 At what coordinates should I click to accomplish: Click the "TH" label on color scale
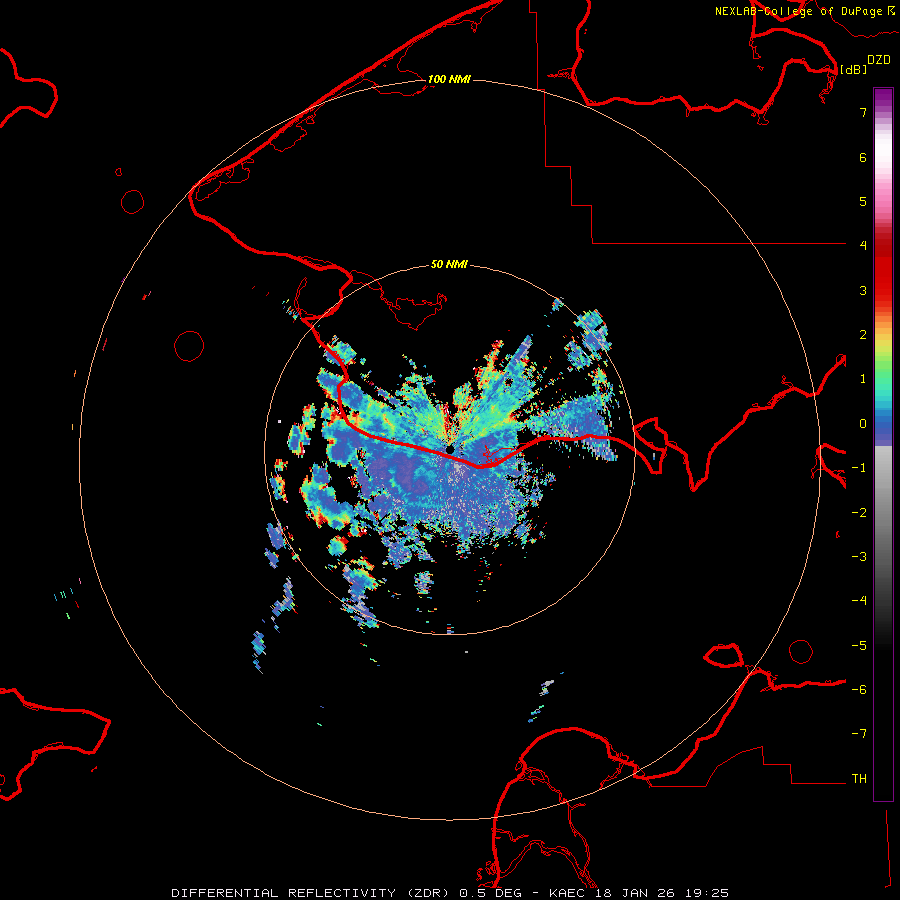point(859,779)
